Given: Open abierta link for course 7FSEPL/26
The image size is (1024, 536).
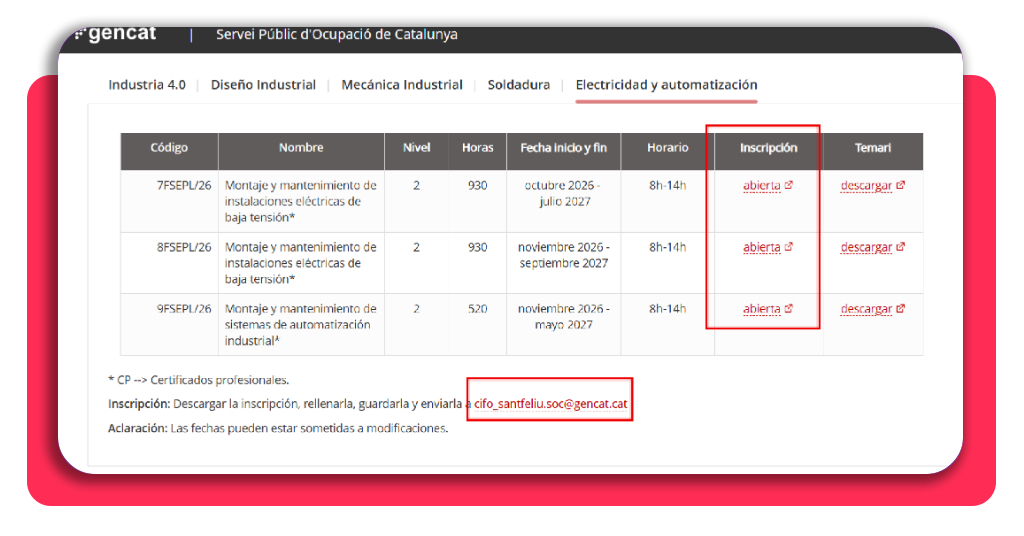Looking at the screenshot, I should click(x=761, y=185).
